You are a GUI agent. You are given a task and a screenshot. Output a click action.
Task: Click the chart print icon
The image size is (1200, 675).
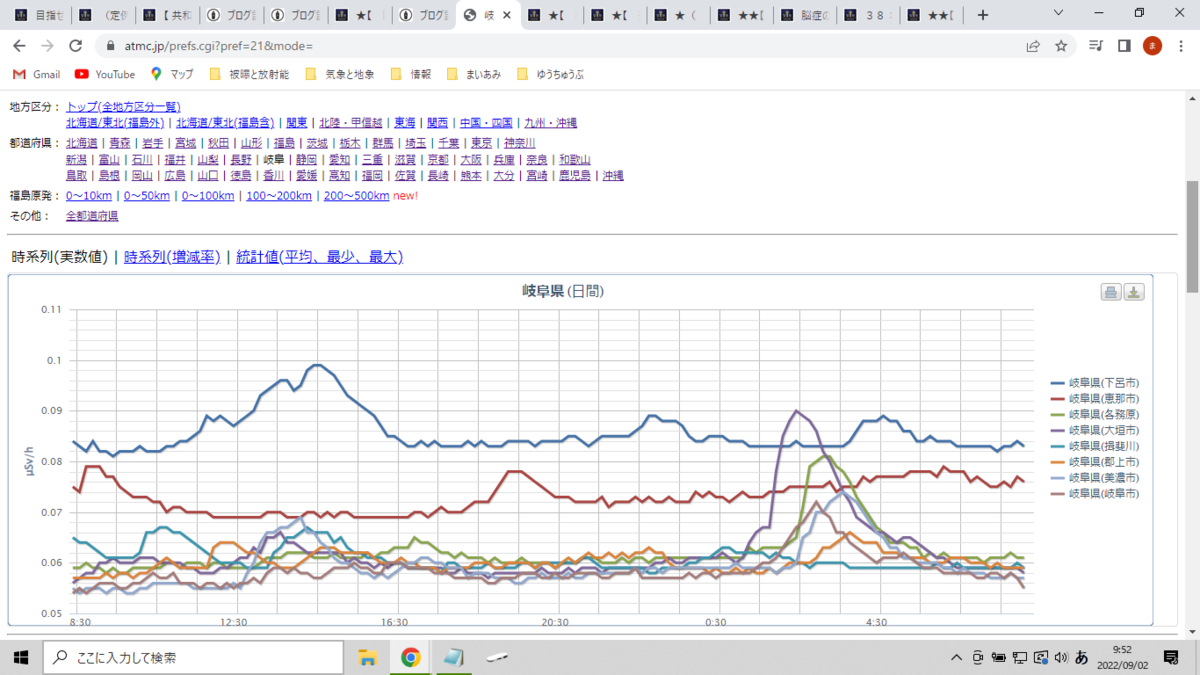pyautogui.click(x=1110, y=292)
